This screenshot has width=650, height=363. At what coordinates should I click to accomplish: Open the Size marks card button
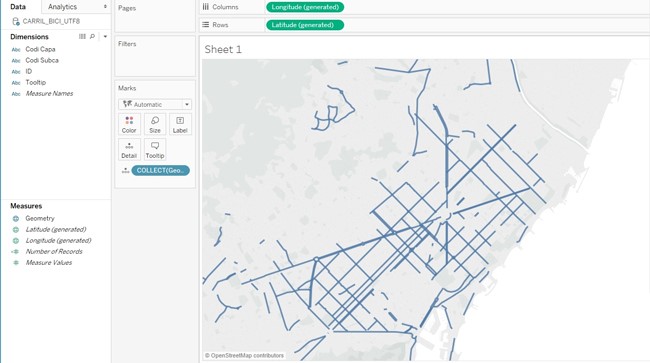(x=155, y=124)
